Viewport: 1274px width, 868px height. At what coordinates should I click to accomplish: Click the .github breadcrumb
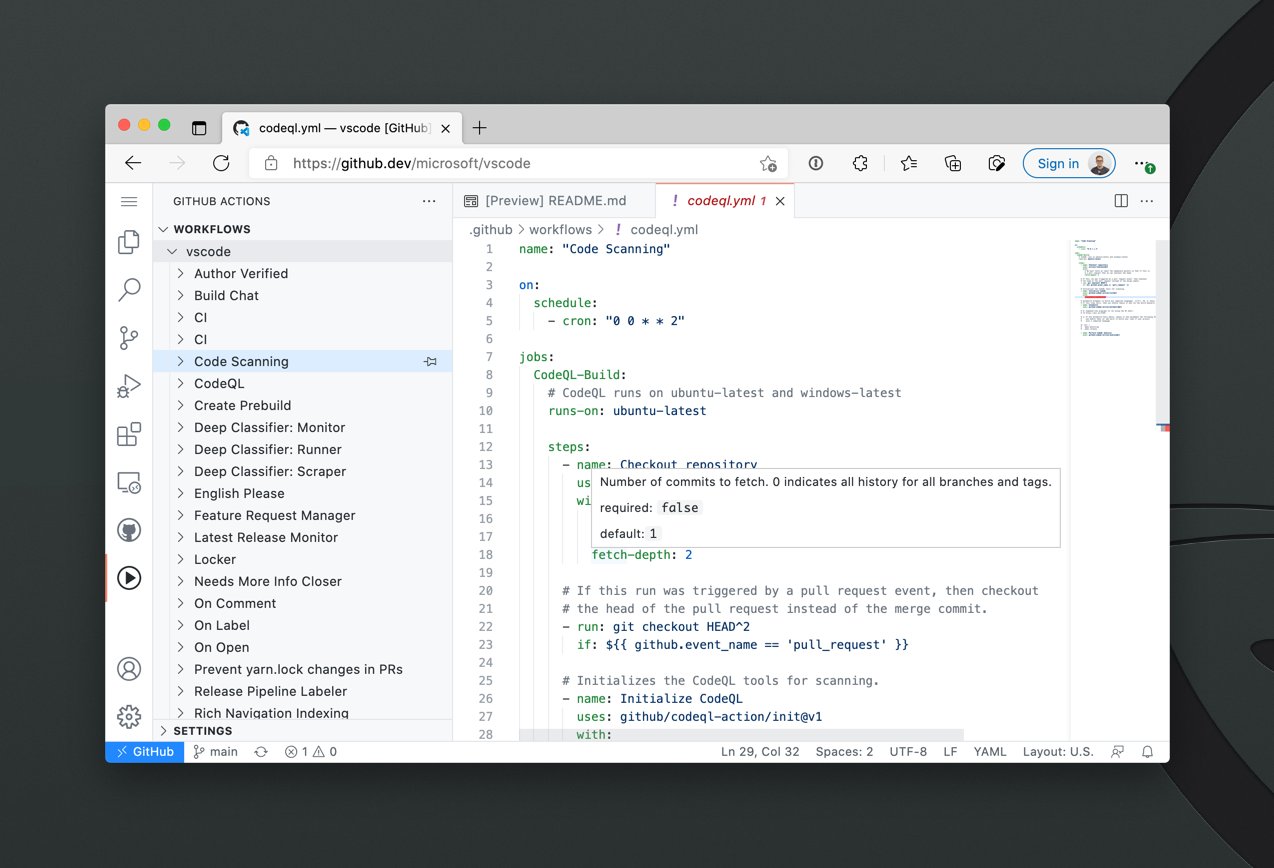(x=491, y=230)
